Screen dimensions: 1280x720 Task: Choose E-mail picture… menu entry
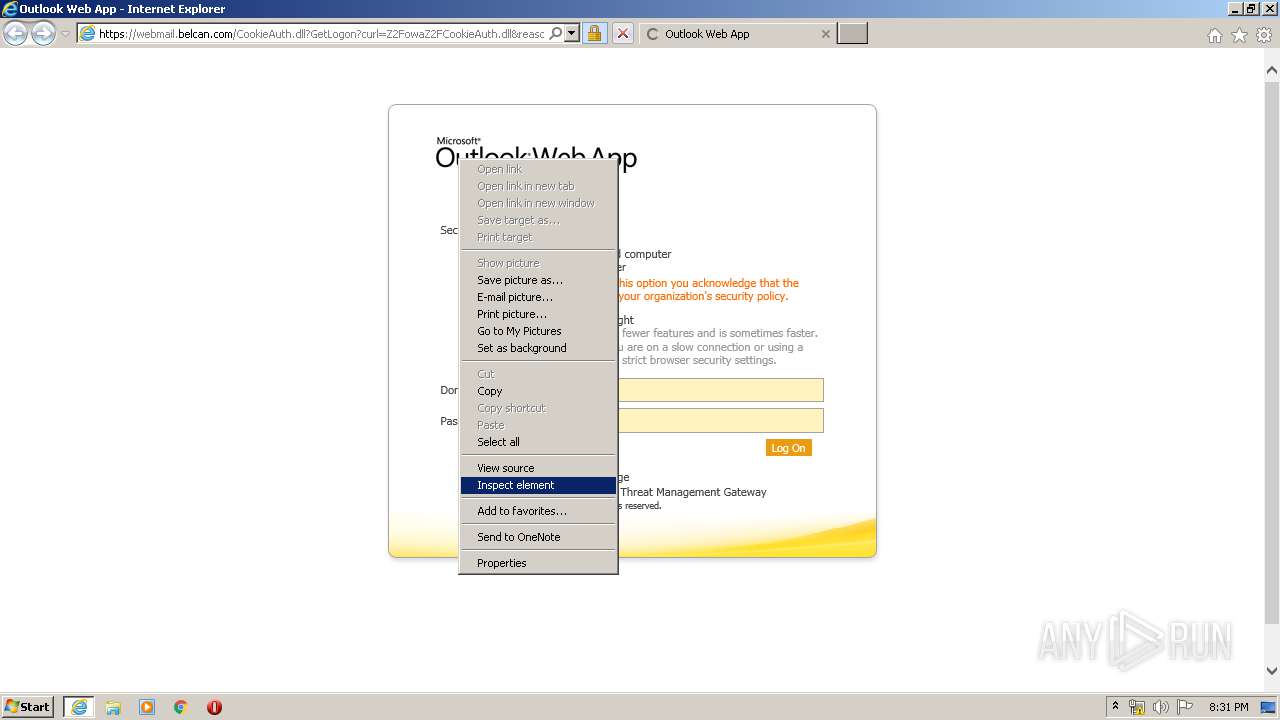tap(538, 297)
